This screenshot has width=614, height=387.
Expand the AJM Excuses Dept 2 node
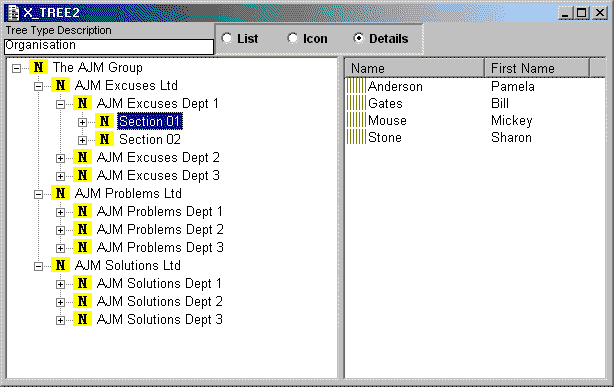click(x=60, y=159)
